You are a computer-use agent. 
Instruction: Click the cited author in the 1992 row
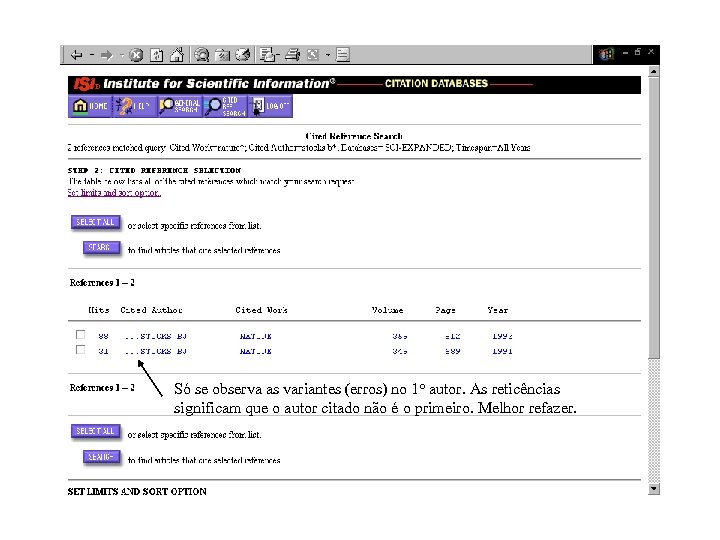pyautogui.click(x=156, y=336)
